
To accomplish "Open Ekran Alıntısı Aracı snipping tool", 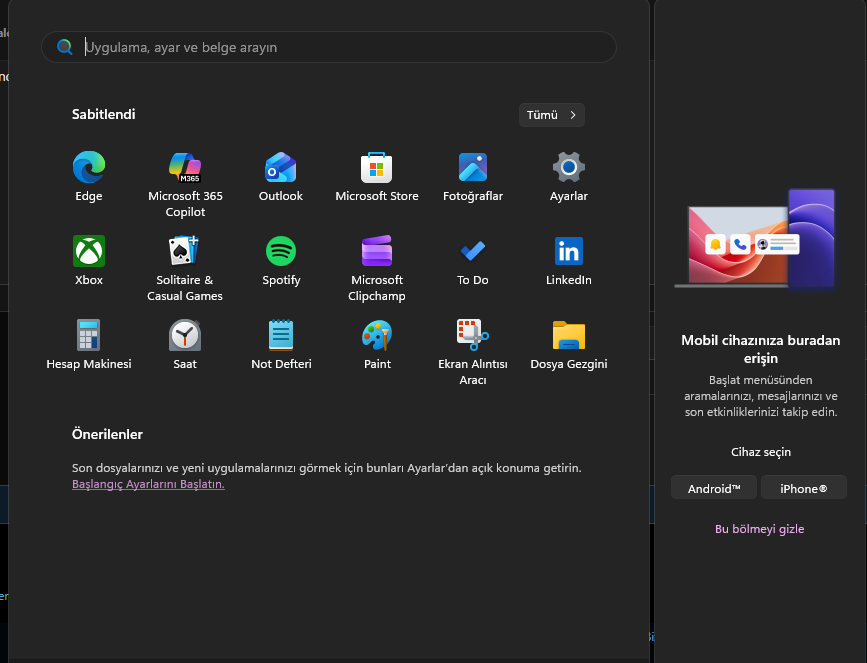I will point(473,335).
